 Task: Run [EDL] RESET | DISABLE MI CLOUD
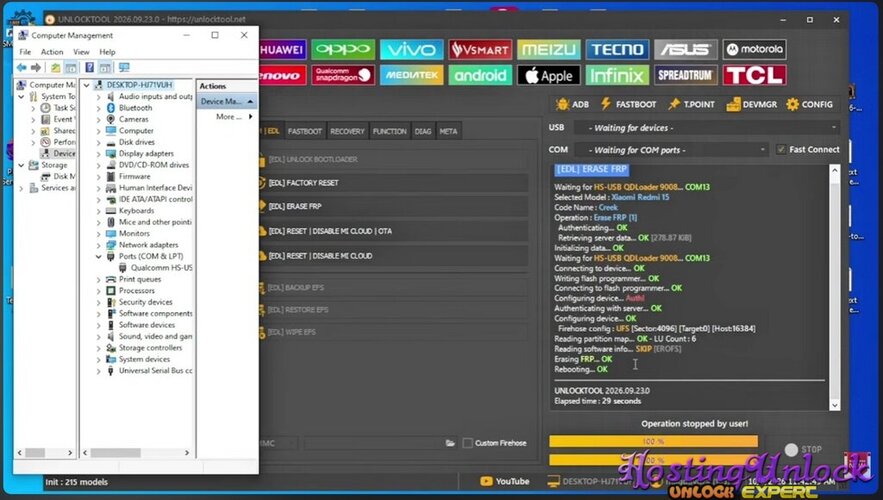pyautogui.click(x=394, y=256)
